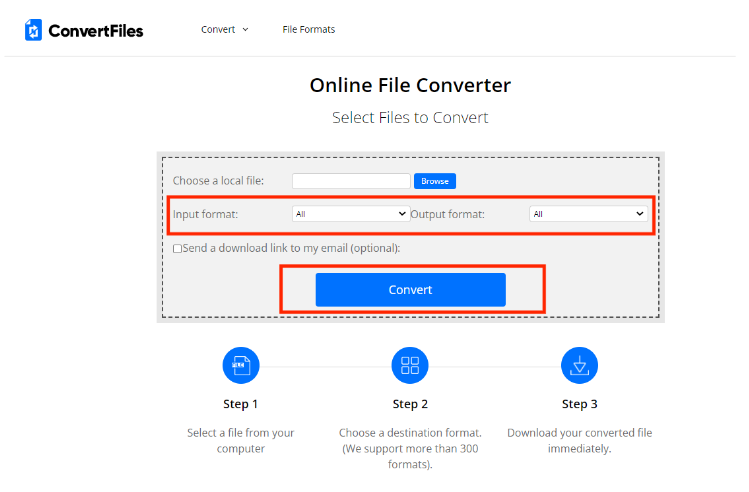Enable send download link to email checkbox

177,248
